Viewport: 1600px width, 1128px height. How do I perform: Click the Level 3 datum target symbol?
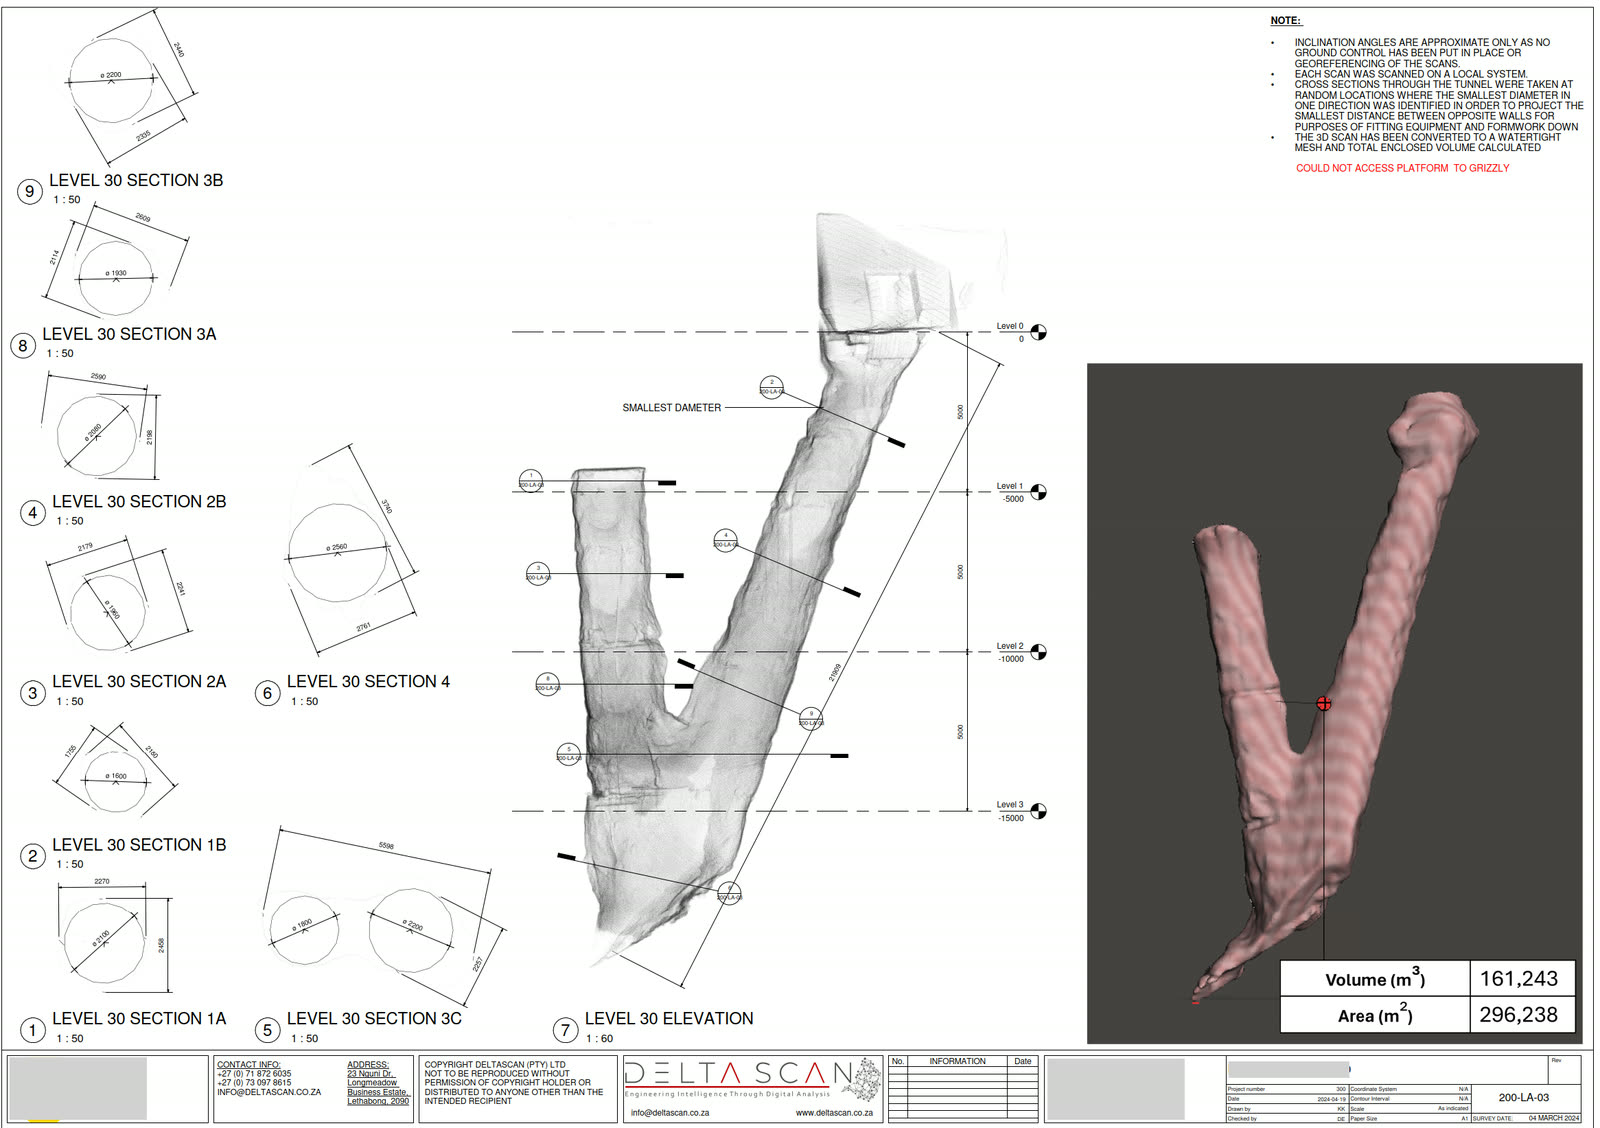tap(1039, 811)
